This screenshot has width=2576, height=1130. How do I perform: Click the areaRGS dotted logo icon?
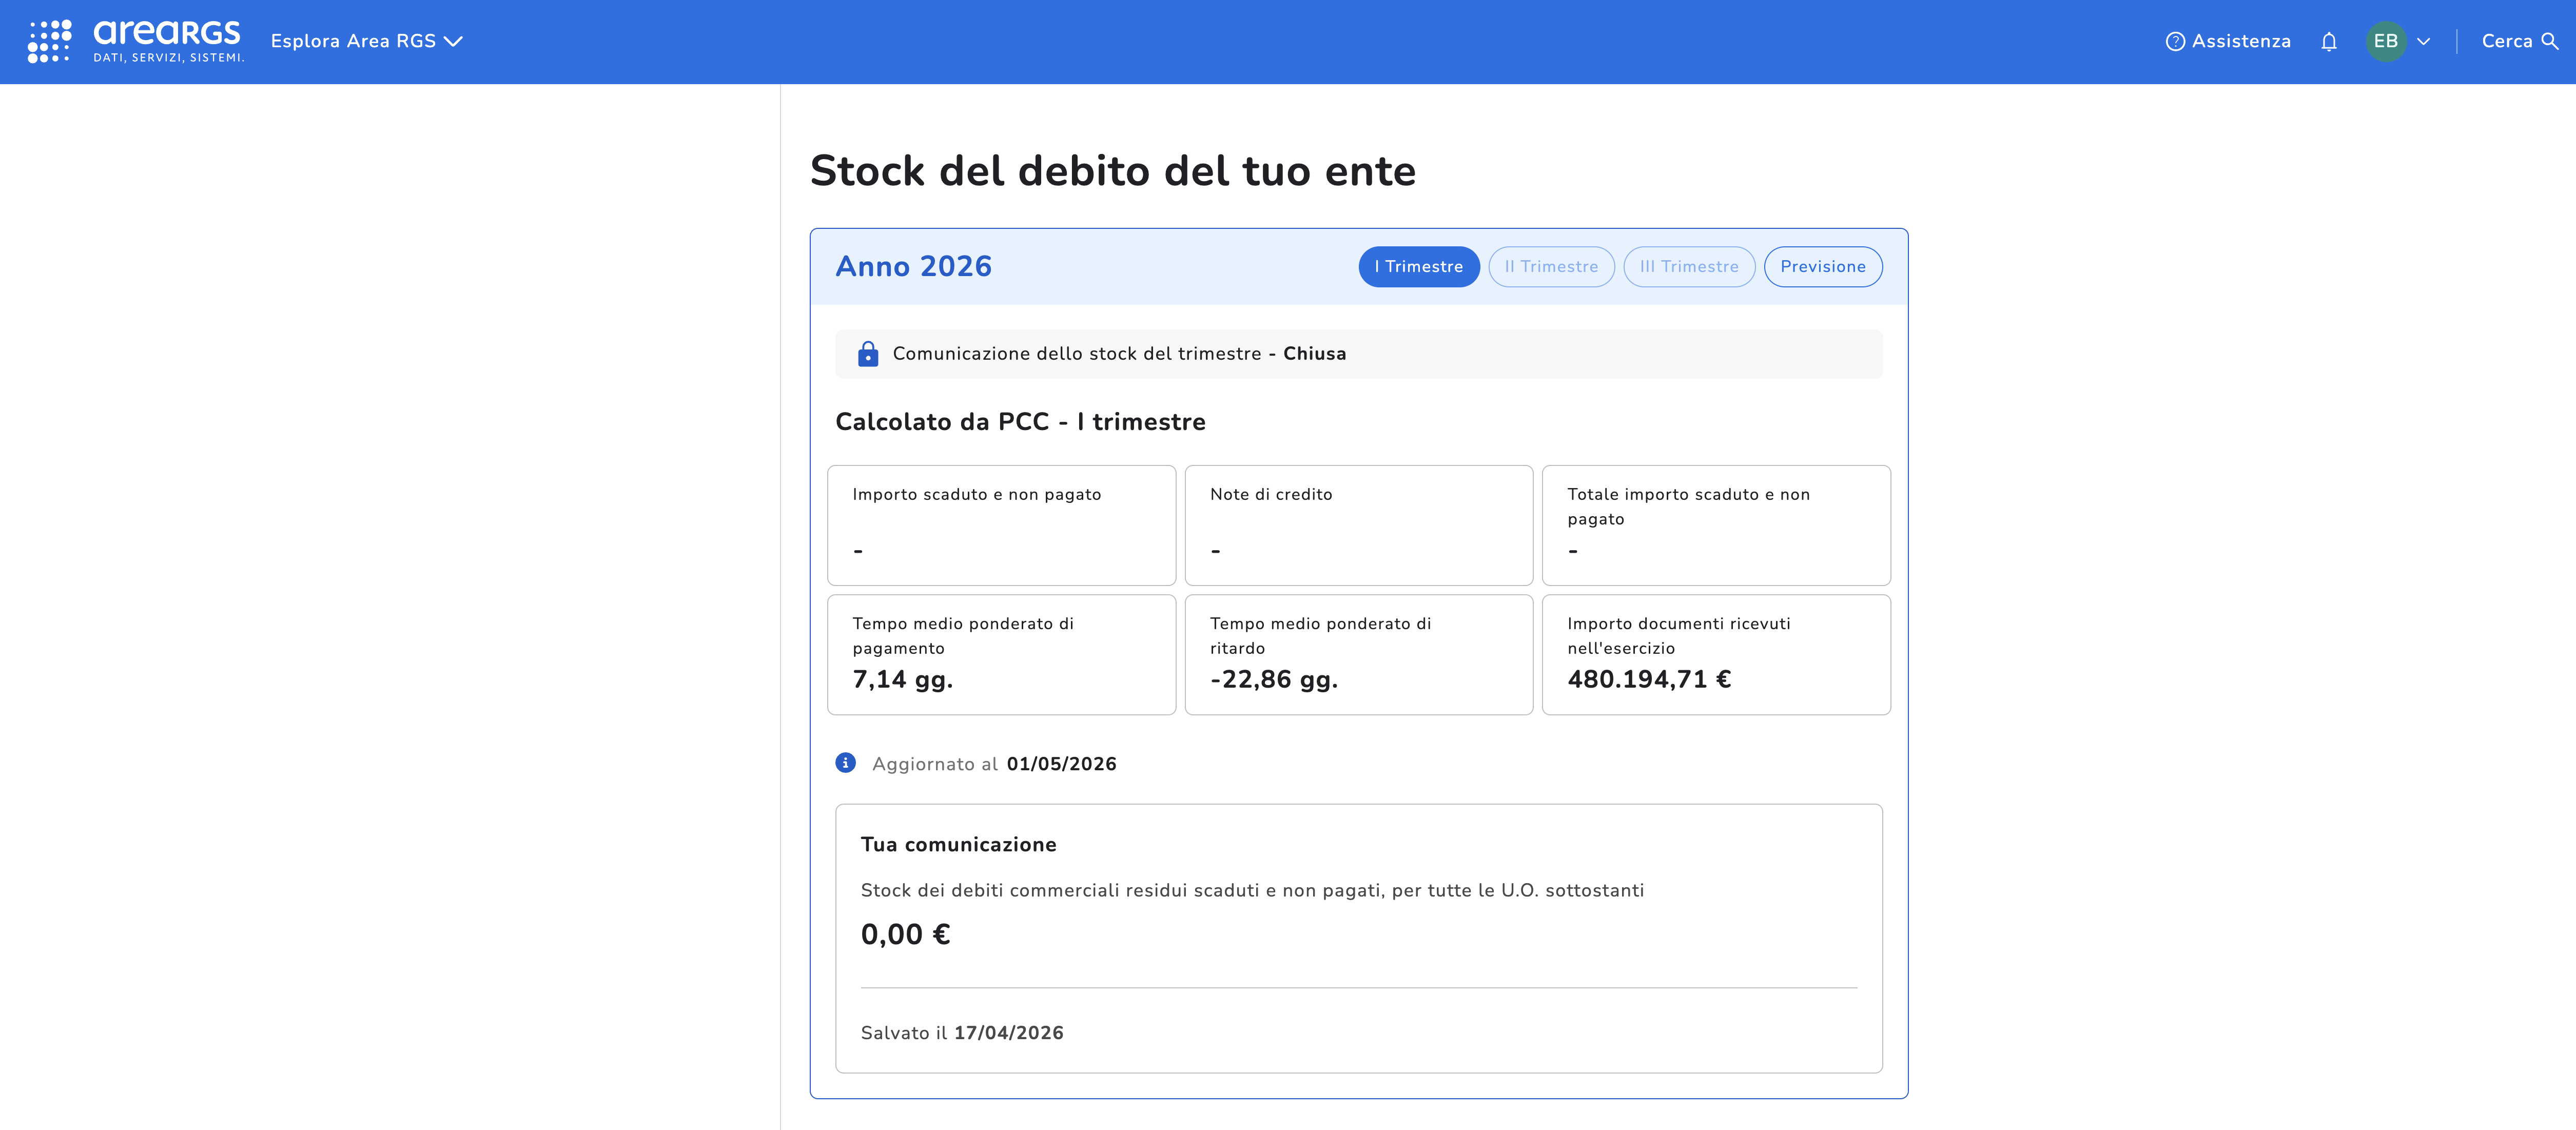[x=49, y=41]
